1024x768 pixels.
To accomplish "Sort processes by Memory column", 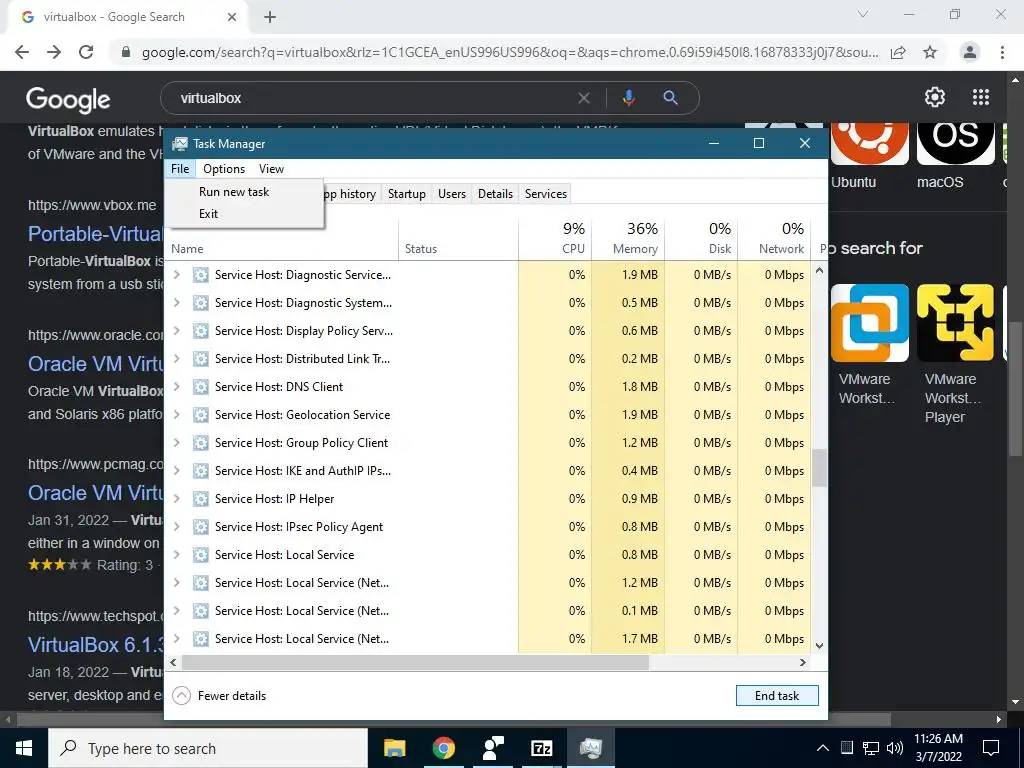I will 628,239.
